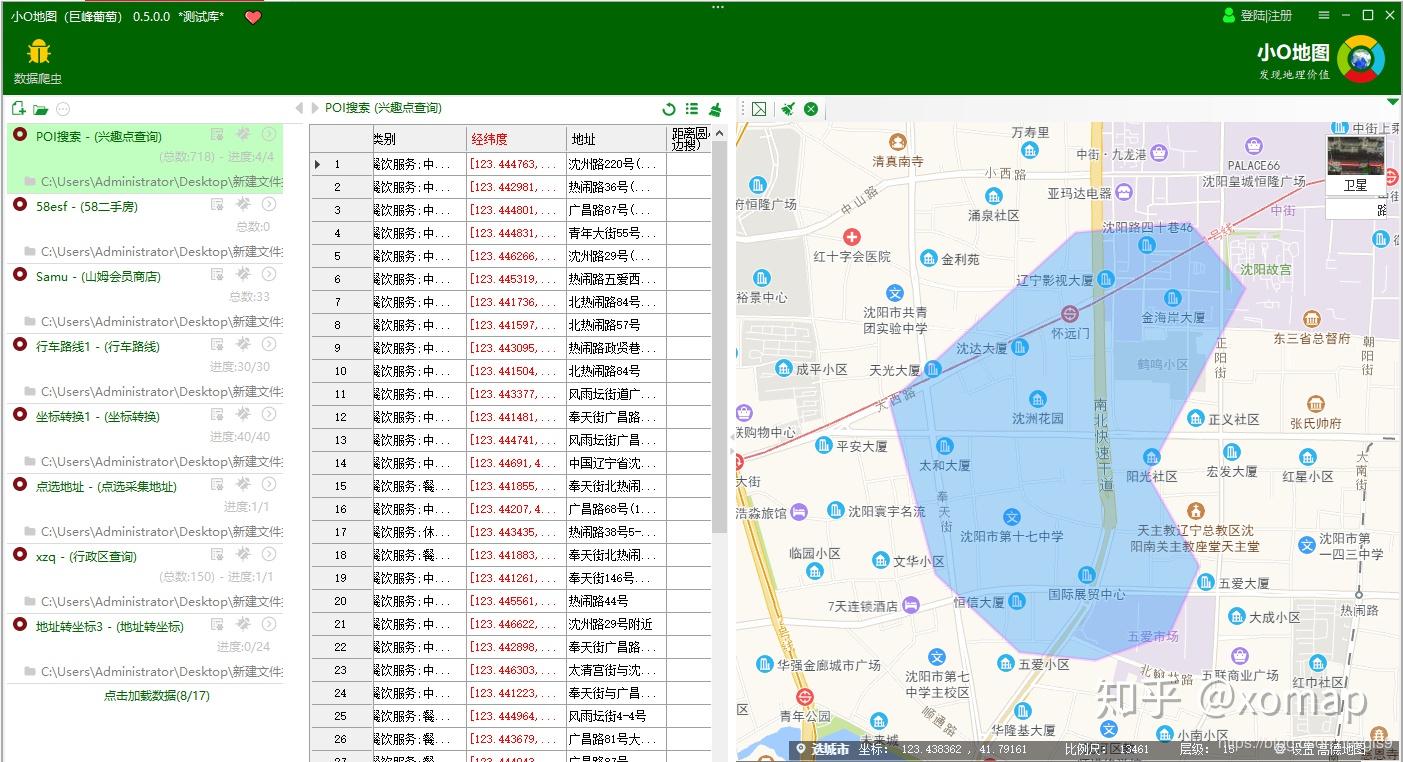Click the scroll up arrow of the results table
Viewport: 1403px width, 762px height.
(x=719, y=133)
